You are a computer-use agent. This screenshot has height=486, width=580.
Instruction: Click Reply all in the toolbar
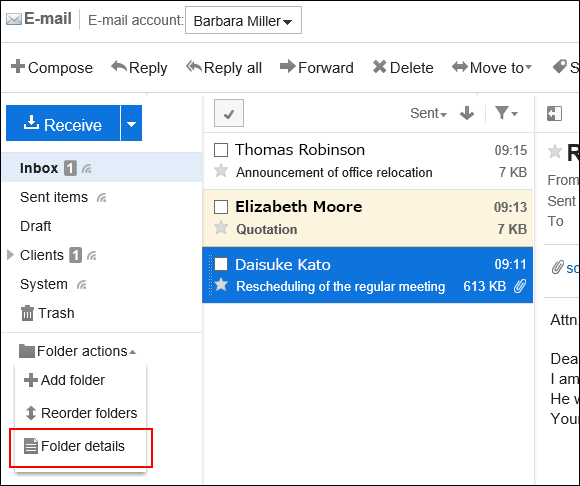[x=224, y=68]
